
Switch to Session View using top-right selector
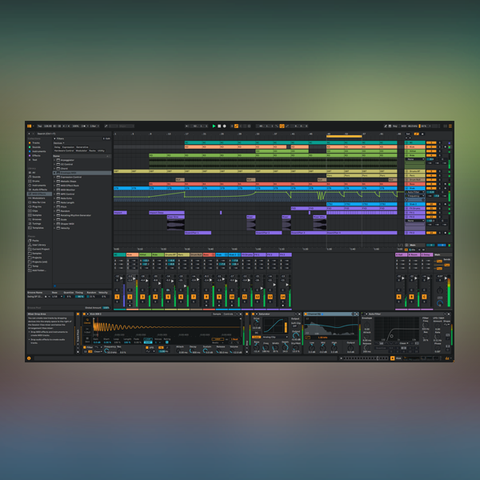pyautogui.click(x=445, y=126)
